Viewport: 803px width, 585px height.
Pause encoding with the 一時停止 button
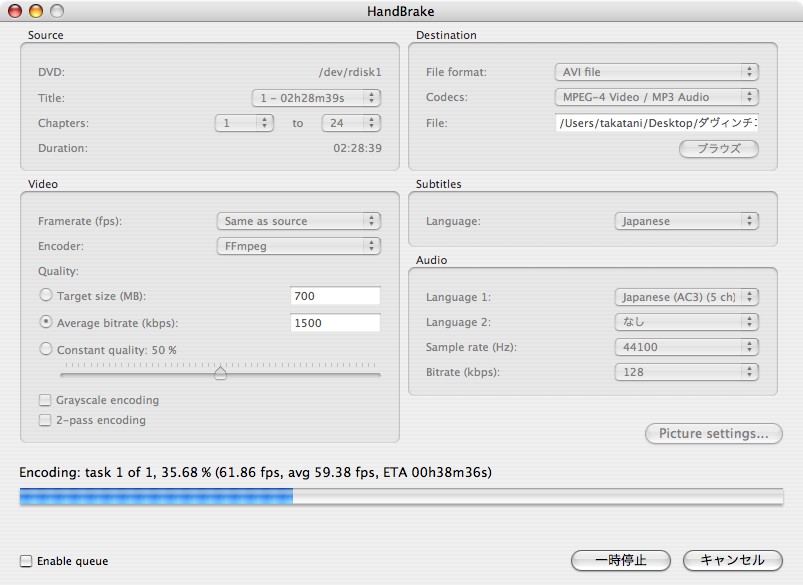pyautogui.click(x=621, y=560)
